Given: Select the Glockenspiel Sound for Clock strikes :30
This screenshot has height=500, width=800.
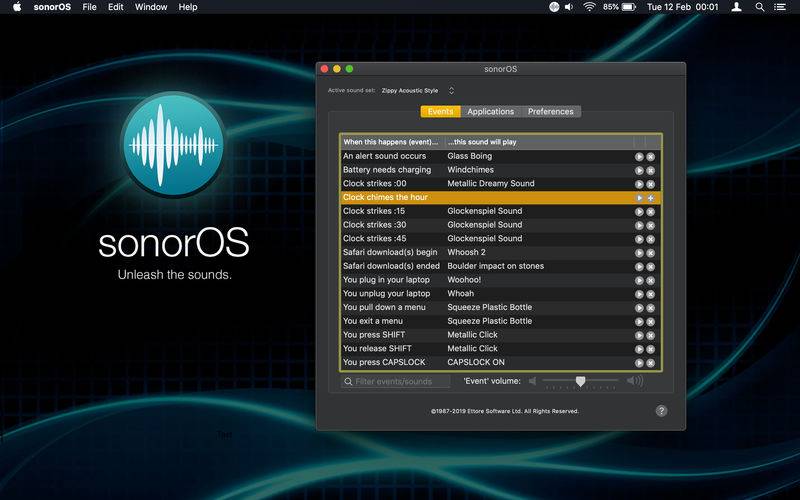Looking at the screenshot, I should (x=485, y=225).
